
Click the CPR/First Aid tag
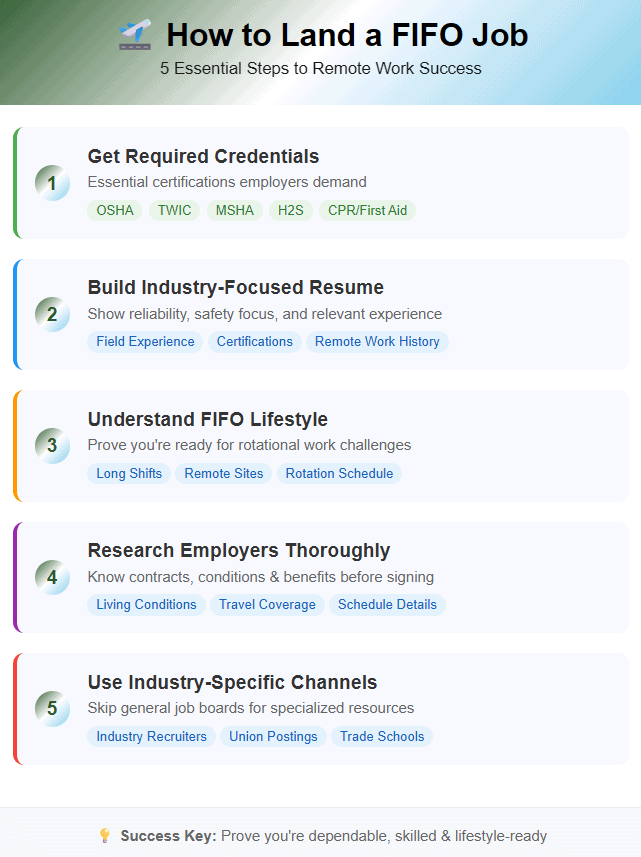pos(367,210)
